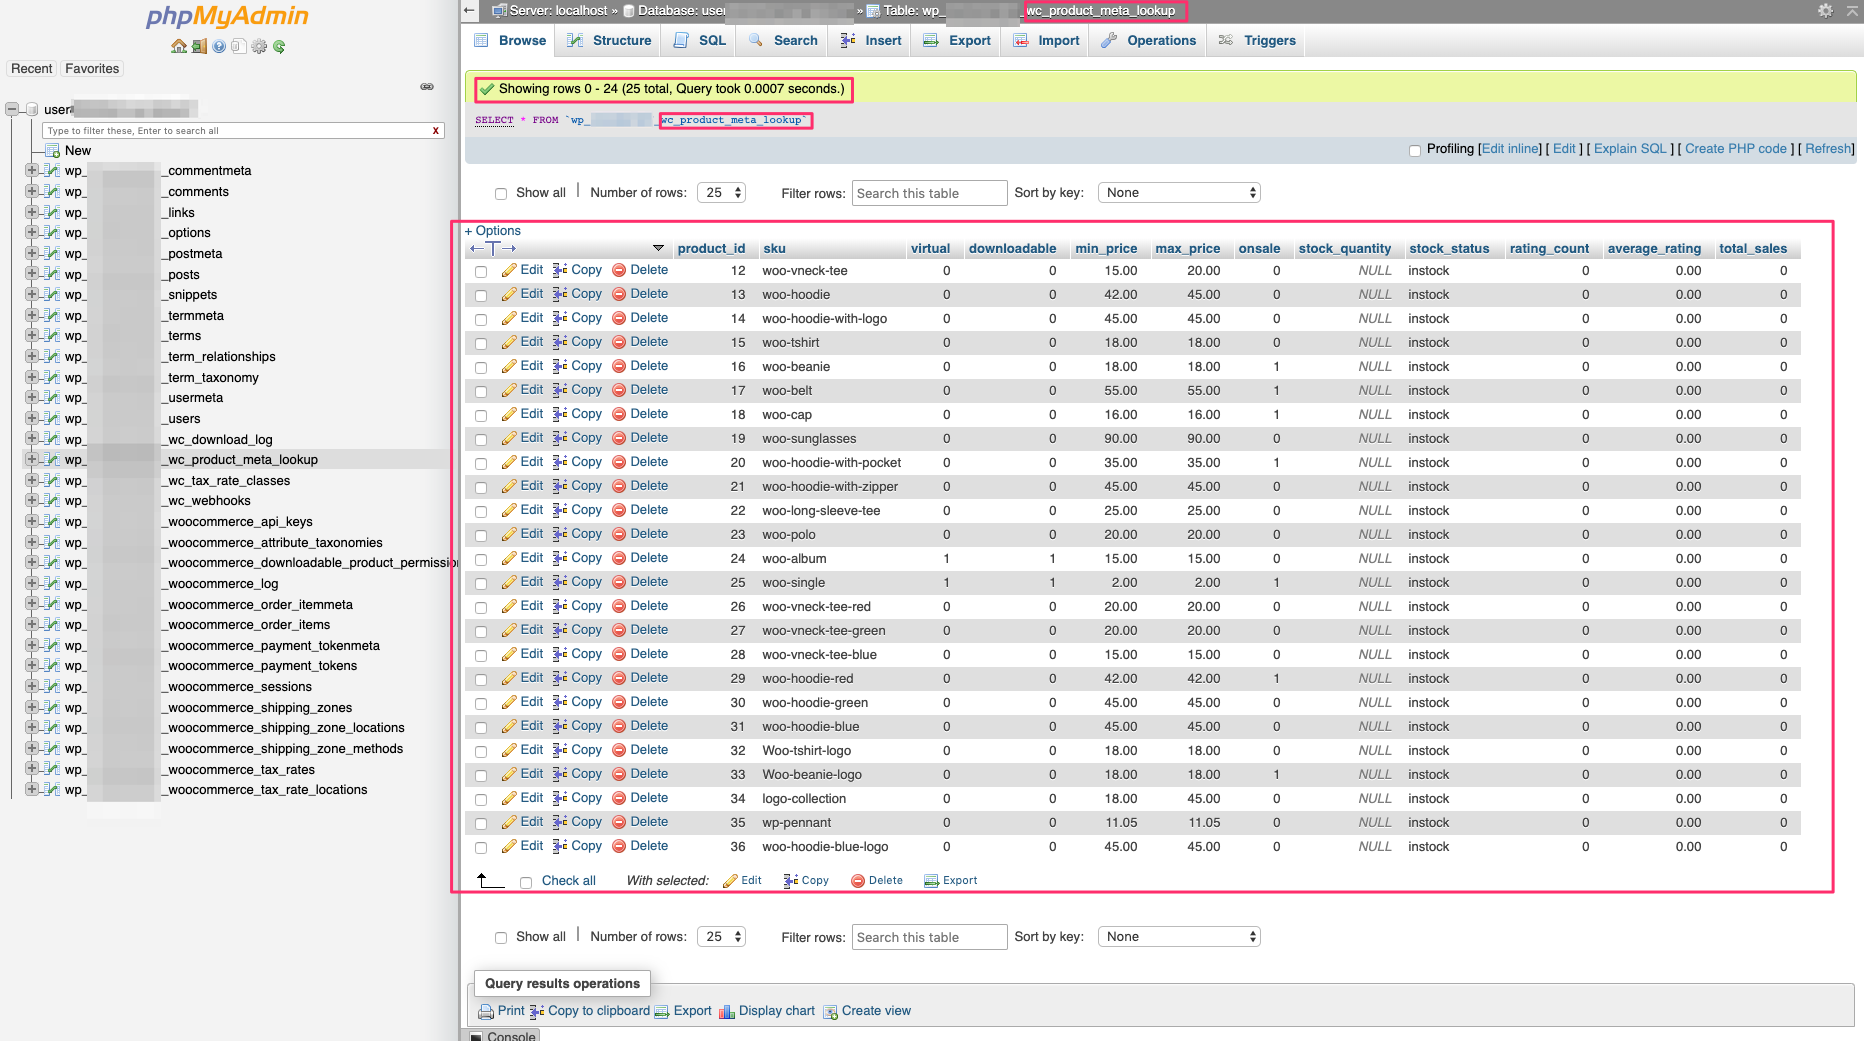The width and height of the screenshot is (1864, 1041).
Task: Check the Check all checkbox
Action: (526, 882)
